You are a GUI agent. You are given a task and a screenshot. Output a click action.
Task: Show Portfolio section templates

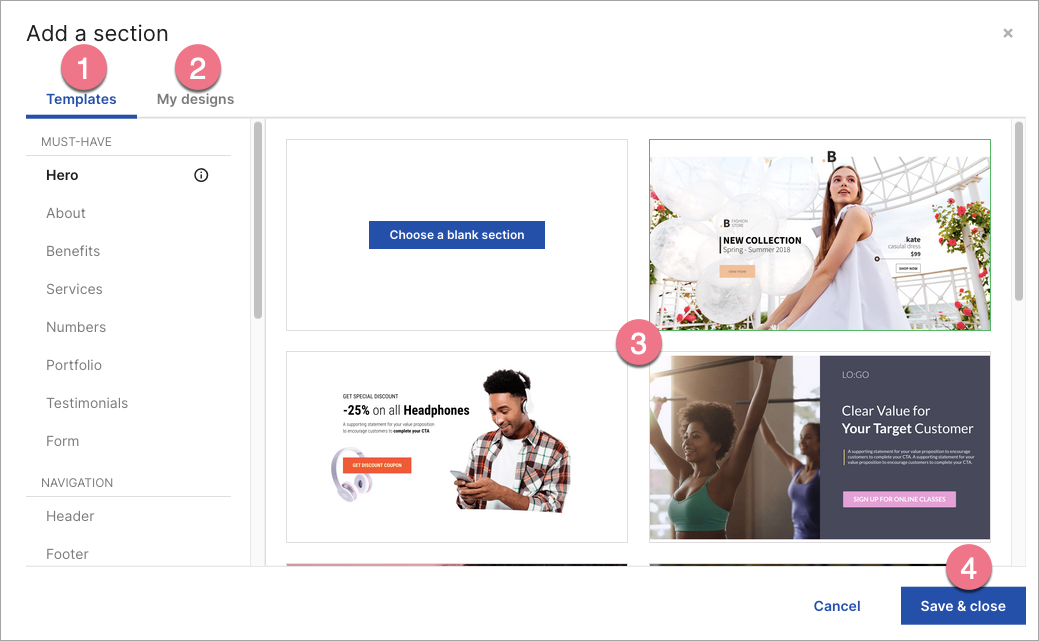[74, 365]
